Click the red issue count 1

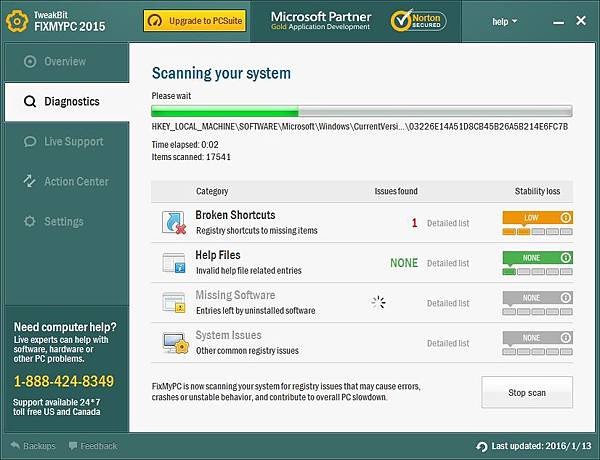(x=414, y=223)
